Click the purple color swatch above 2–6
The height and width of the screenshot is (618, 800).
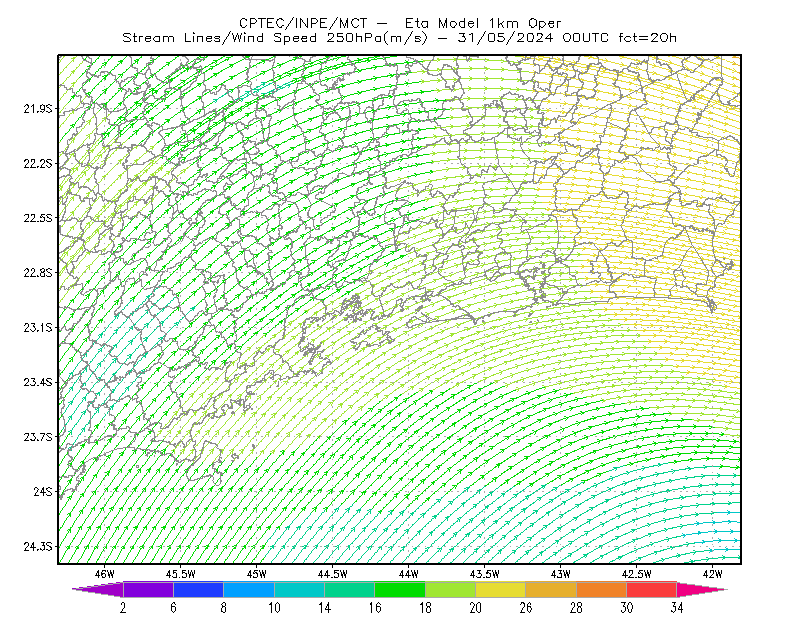(148, 589)
